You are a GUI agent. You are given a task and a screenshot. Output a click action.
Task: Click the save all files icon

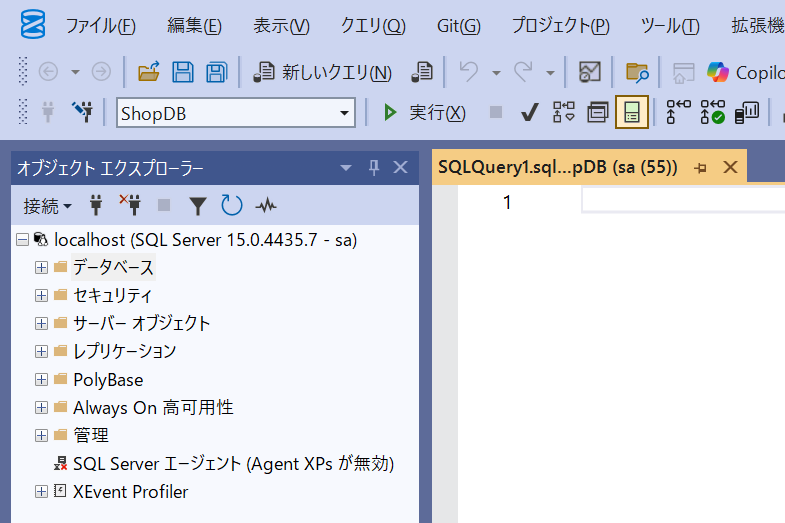(x=217, y=72)
